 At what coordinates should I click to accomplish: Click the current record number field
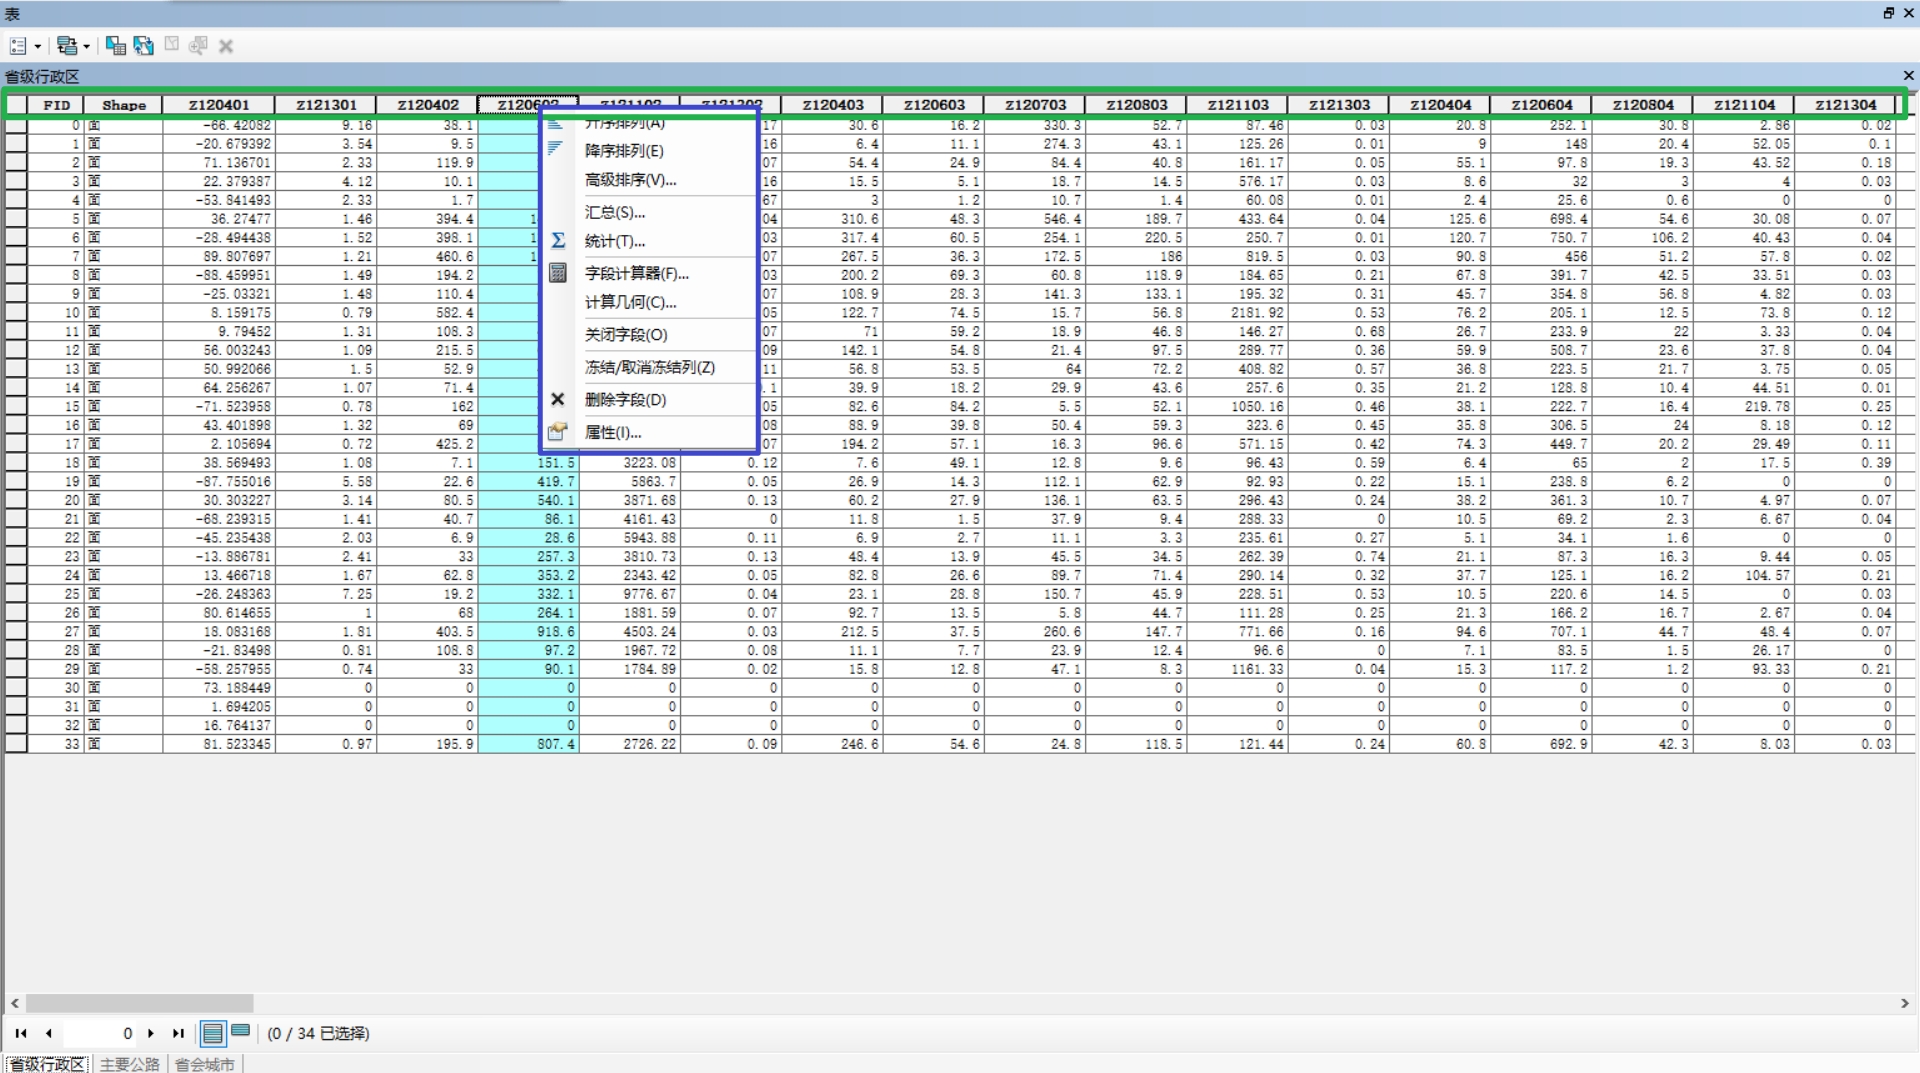point(98,1033)
